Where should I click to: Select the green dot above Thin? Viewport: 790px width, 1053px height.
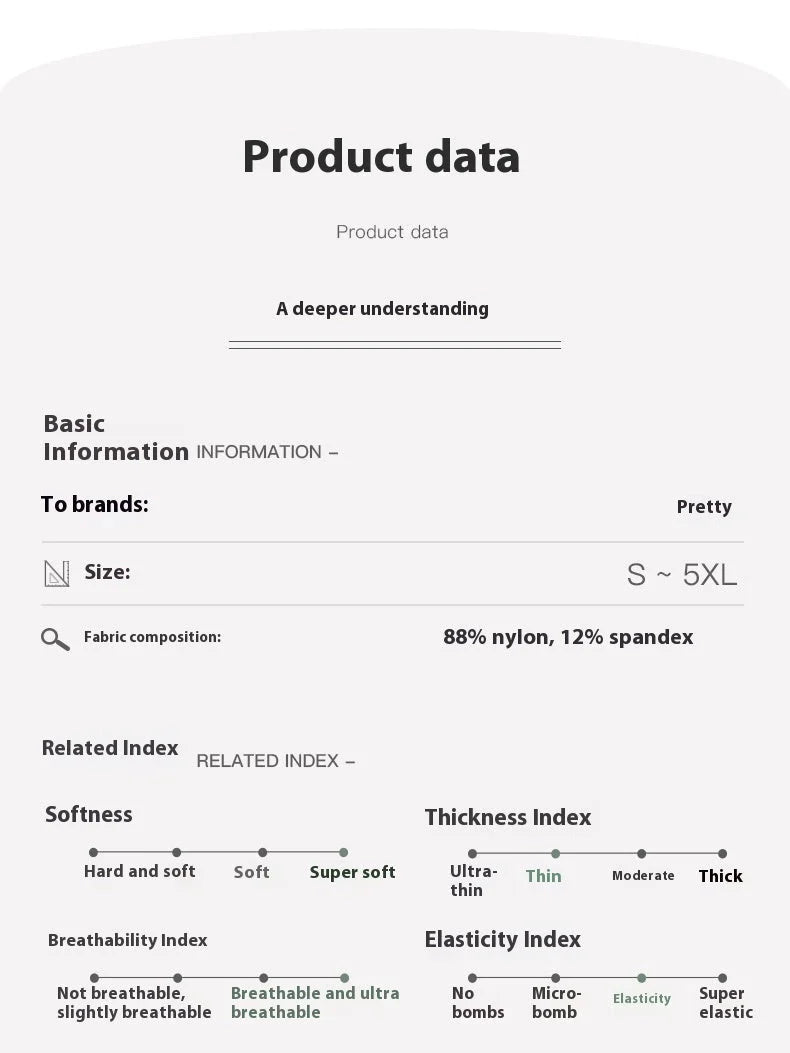pos(555,854)
